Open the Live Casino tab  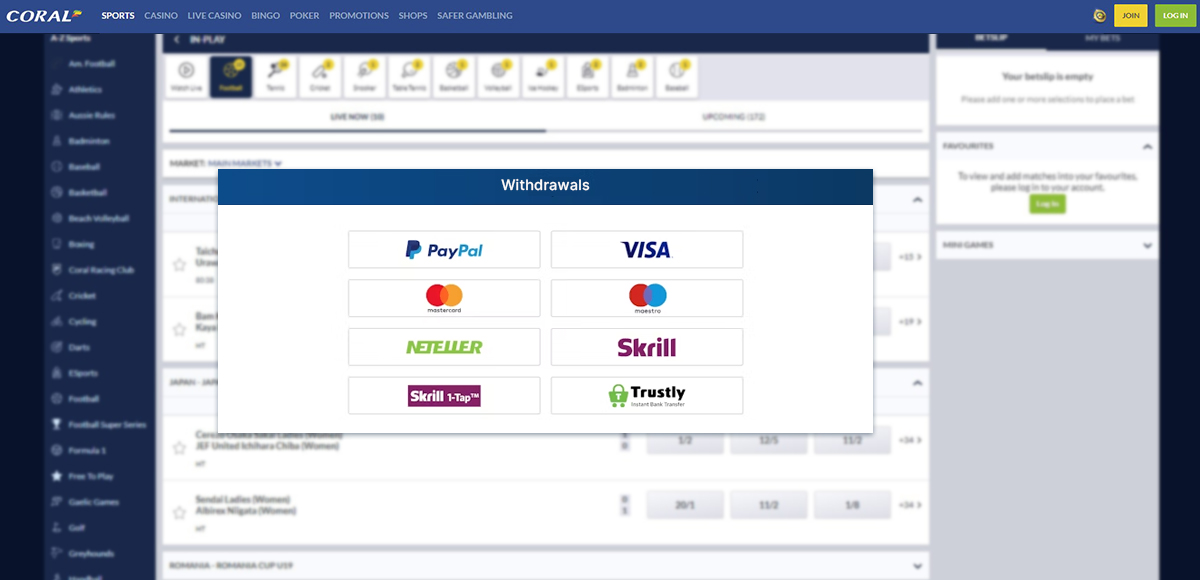[x=214, y=16]
